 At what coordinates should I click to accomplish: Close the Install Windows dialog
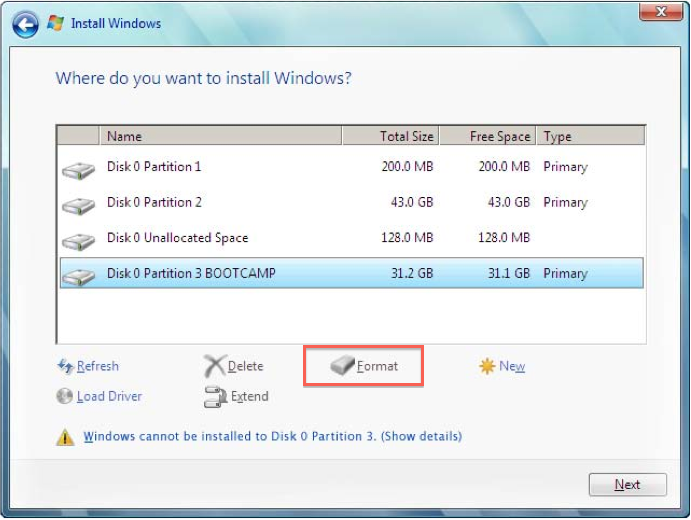pos(661,11)
